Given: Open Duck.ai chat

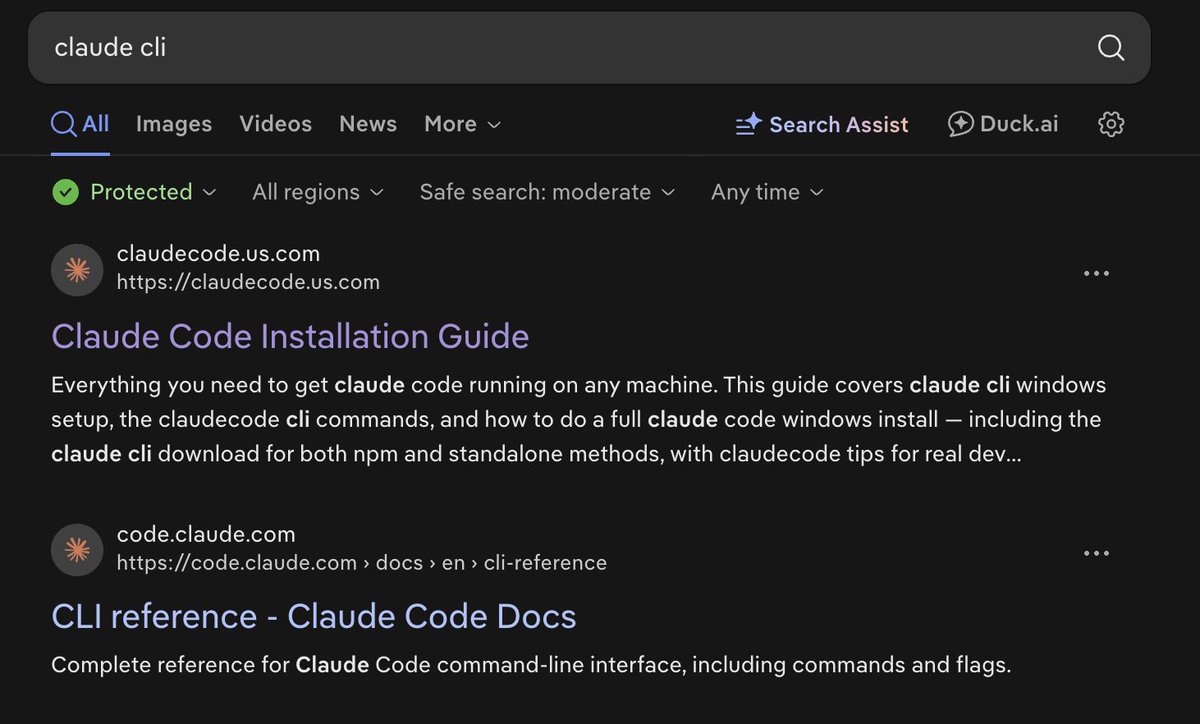Looking at the screenshot, I should click(1003, 124).
